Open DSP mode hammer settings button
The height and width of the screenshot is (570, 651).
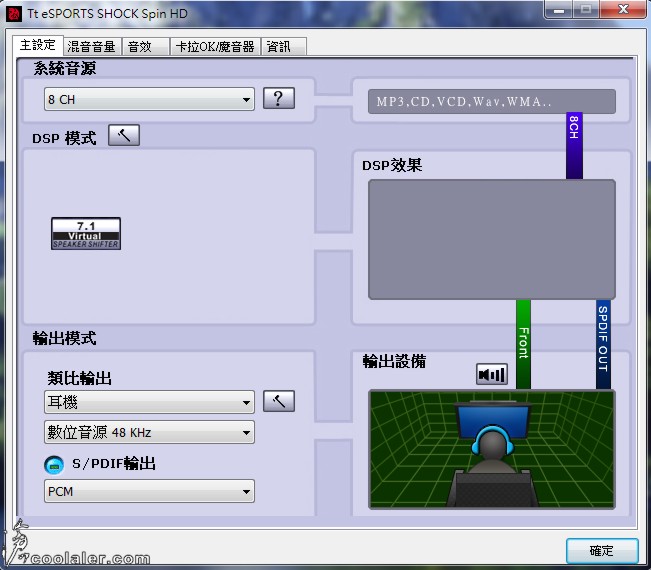pos(124,135)
